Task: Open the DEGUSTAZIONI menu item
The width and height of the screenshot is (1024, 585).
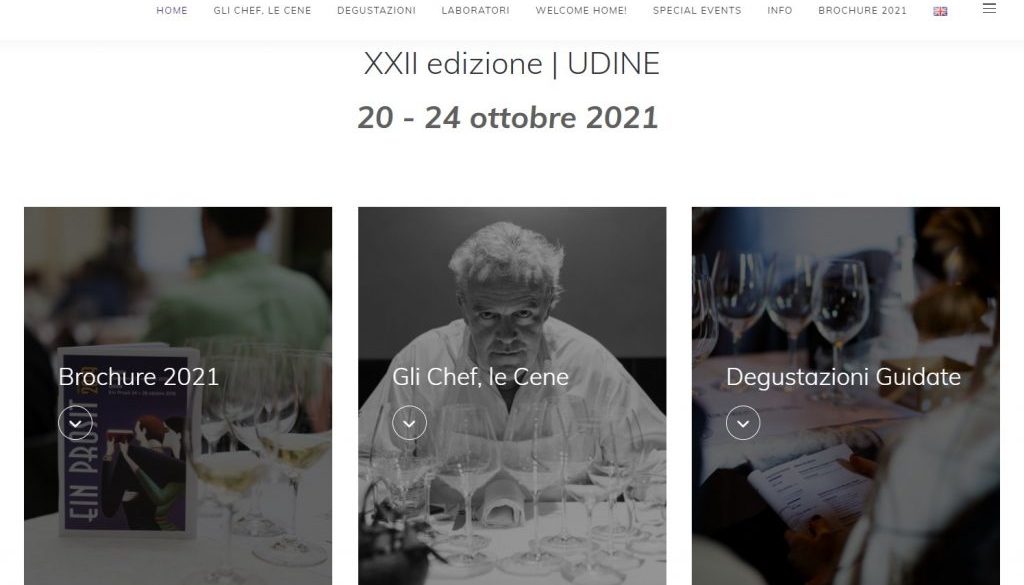Action: tap(376, 10)
